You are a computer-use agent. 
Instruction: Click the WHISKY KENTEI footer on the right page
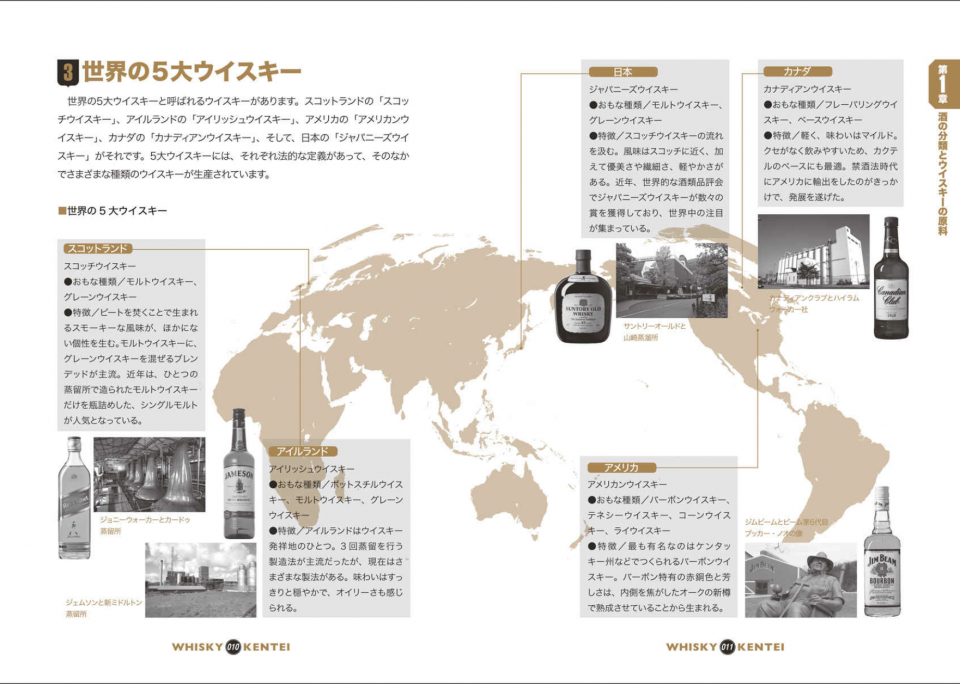pyautogui.click(x=725, y=647)
